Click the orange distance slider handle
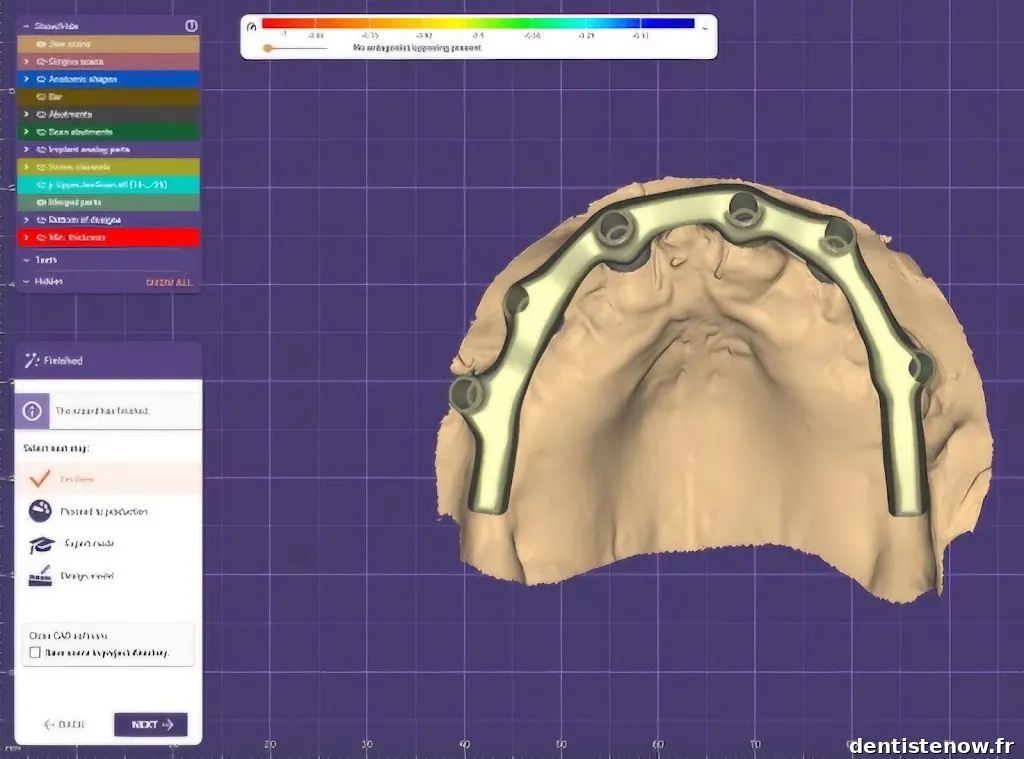Viewport: 1024px width, 759px height. (267, 47)
